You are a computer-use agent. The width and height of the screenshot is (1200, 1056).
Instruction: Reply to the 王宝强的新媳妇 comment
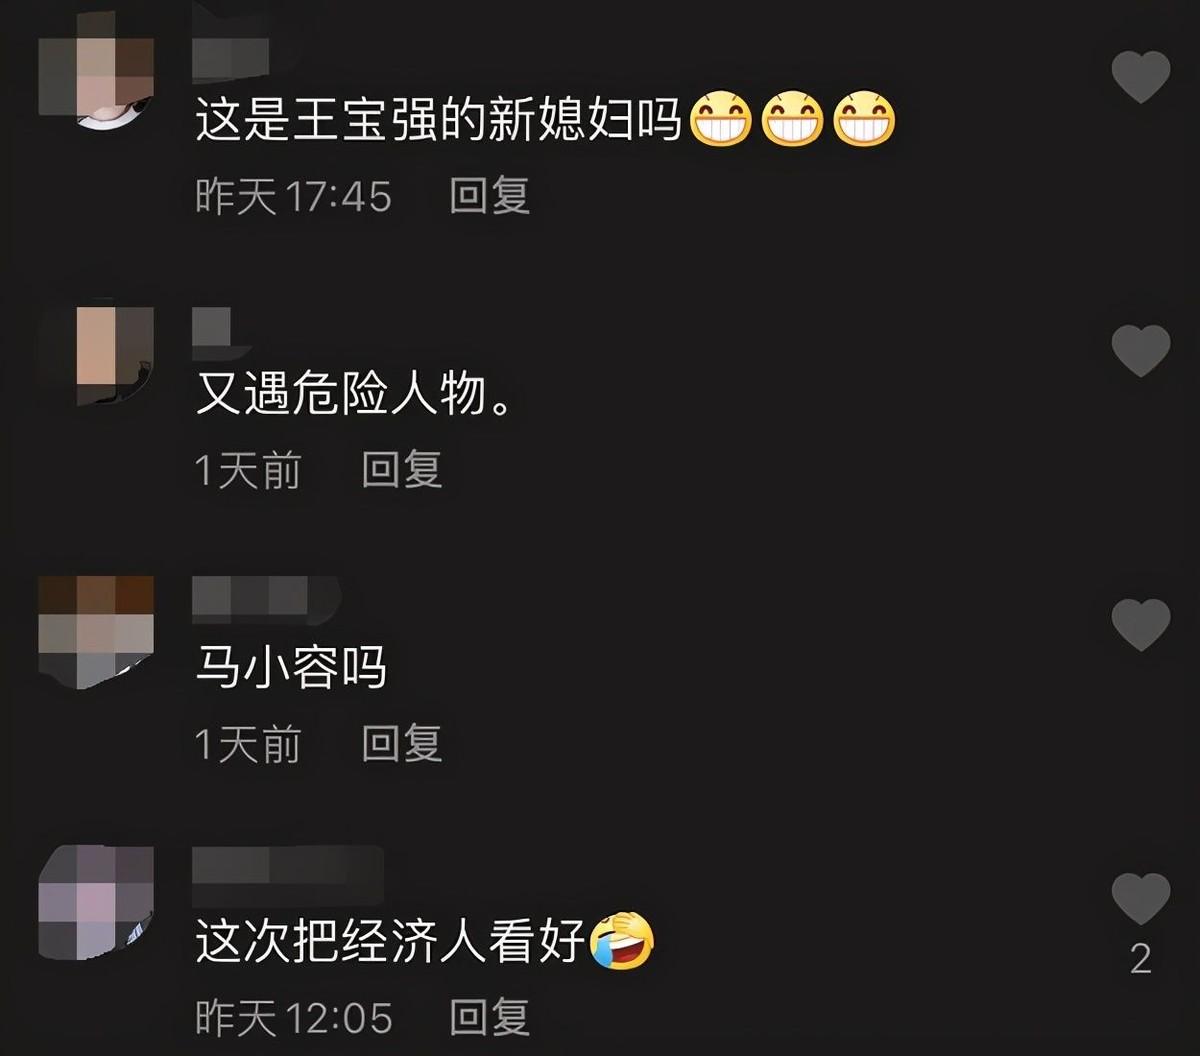point(489,195)
